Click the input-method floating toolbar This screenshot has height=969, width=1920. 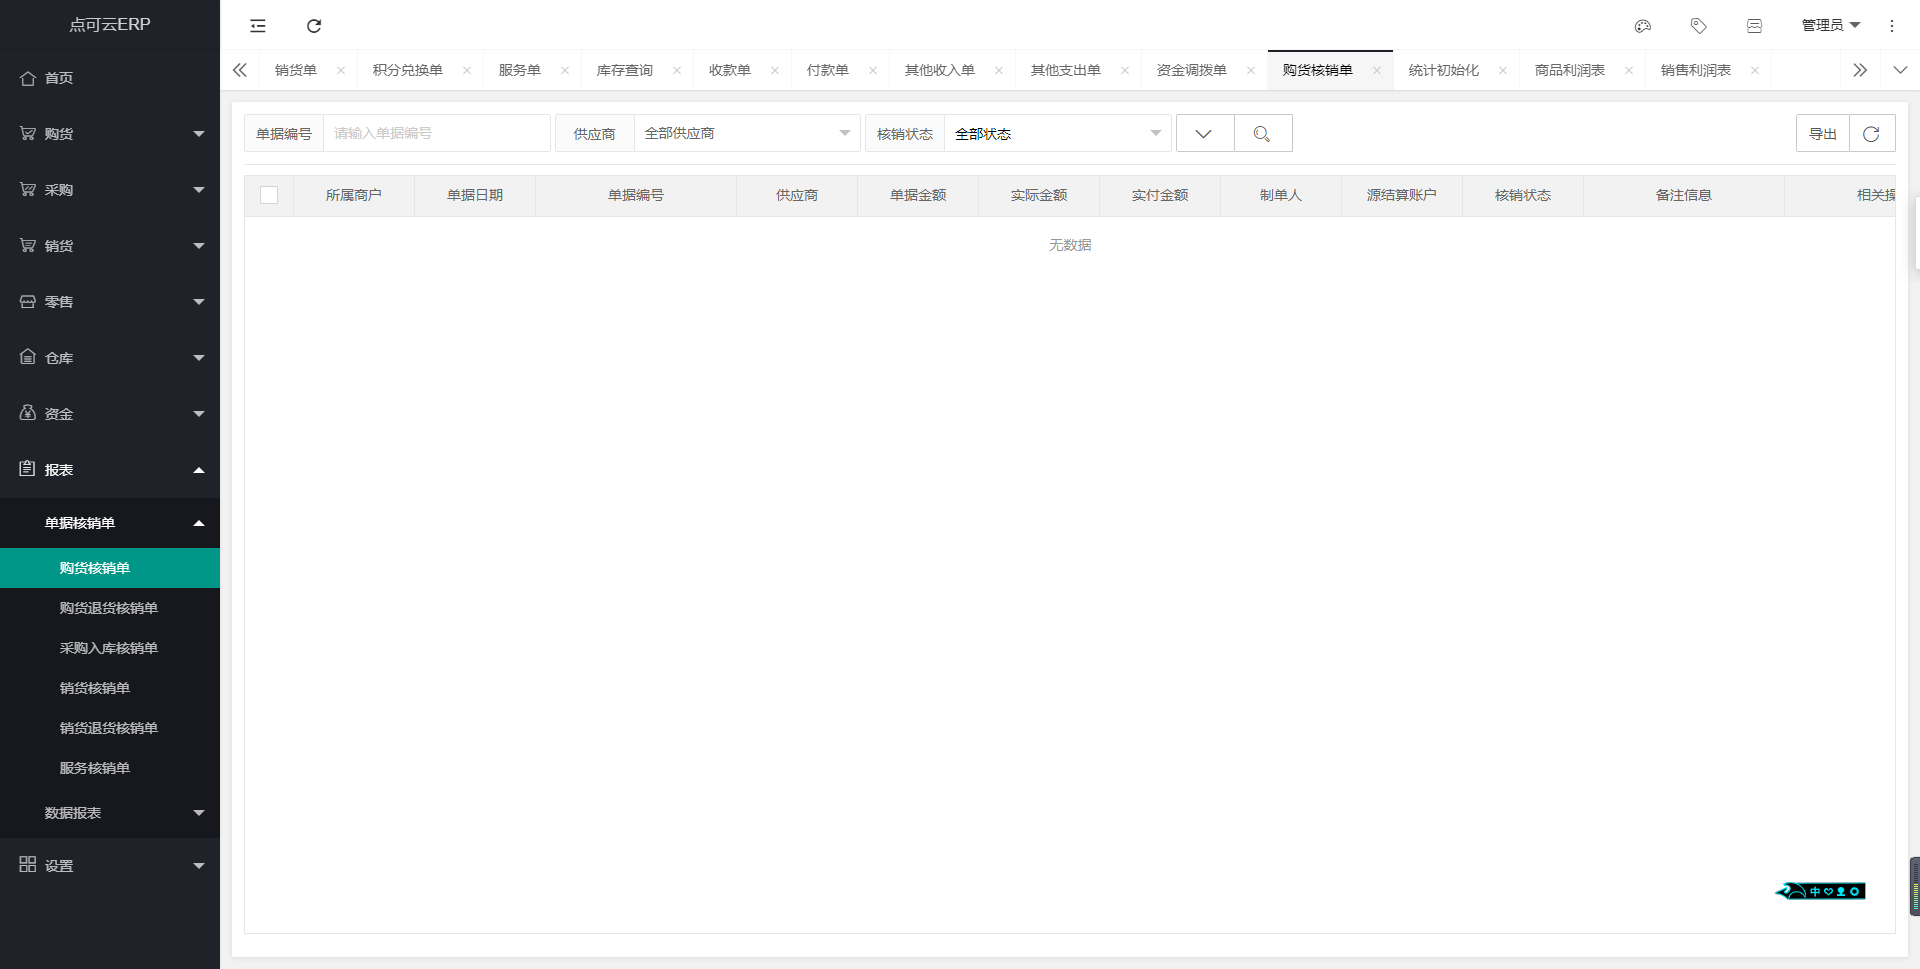[1820, 891]
